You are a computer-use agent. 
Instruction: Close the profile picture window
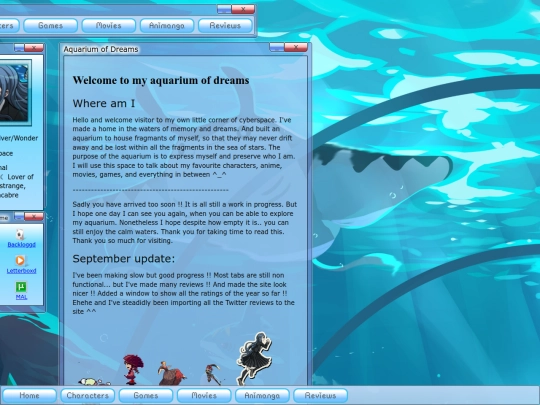point(34,48)
